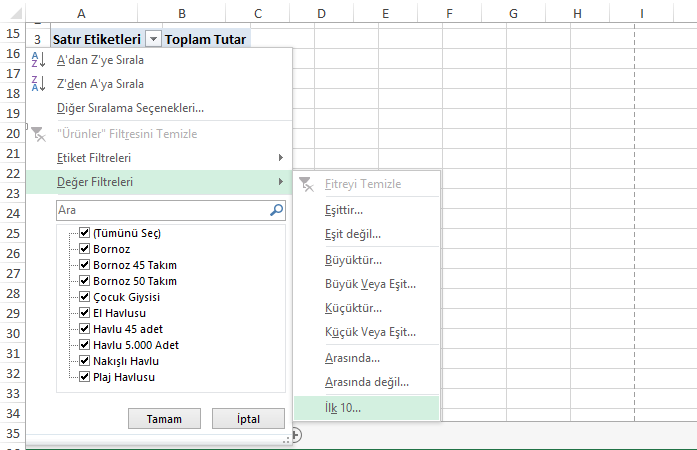The height and width of the screenshot is (450, 697).
Task: Select Arasında... filter option
Action: [x=352, y=358]
